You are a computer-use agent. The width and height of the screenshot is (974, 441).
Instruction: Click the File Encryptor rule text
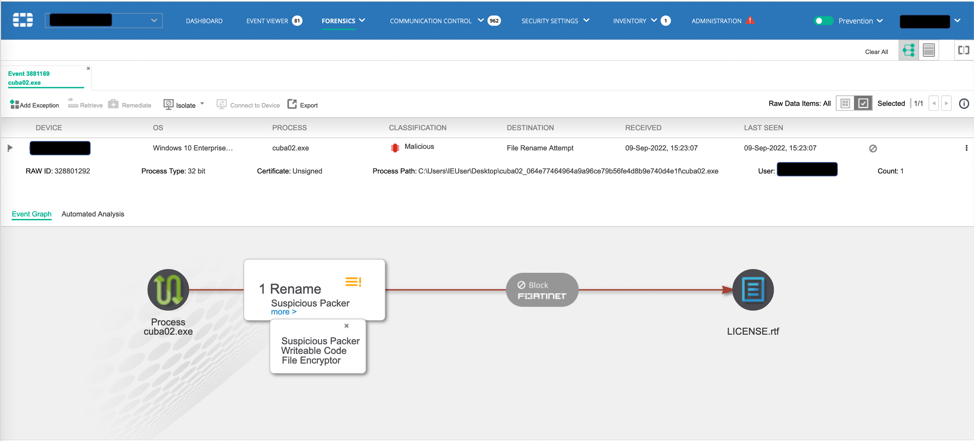311,360
